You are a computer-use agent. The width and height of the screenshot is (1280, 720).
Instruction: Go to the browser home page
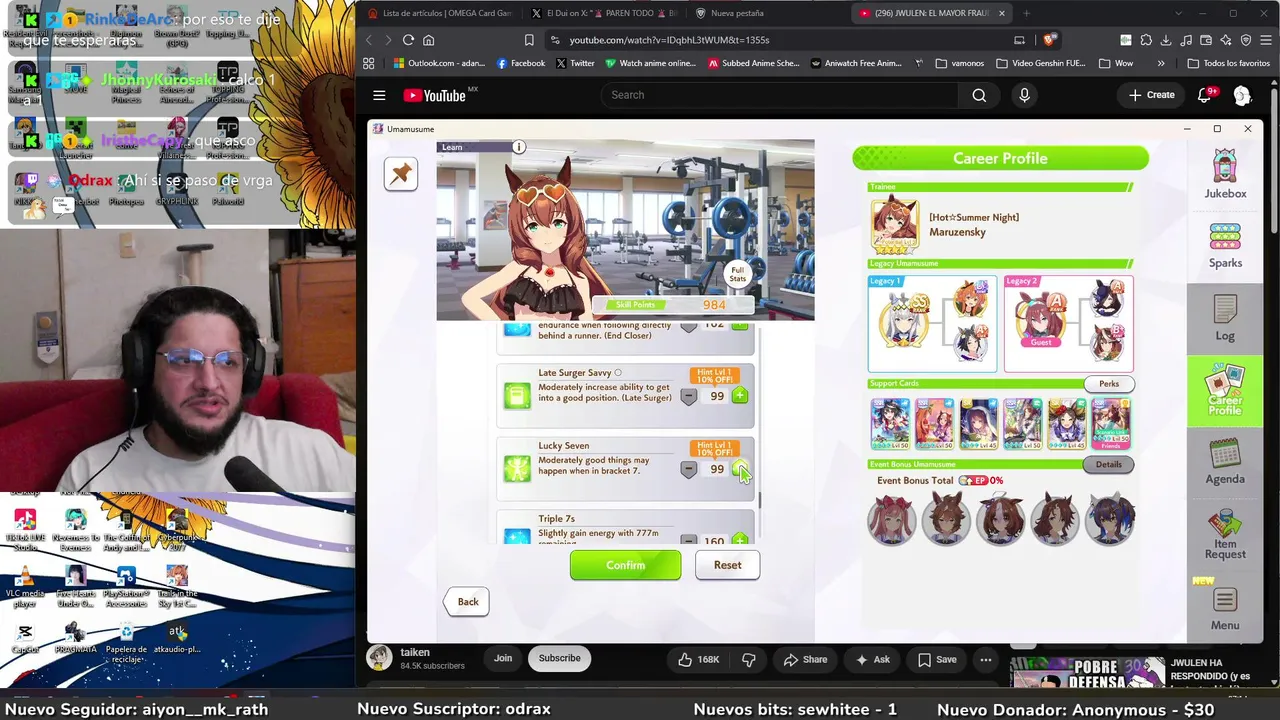pyautogui.click(x=428, y=40)
